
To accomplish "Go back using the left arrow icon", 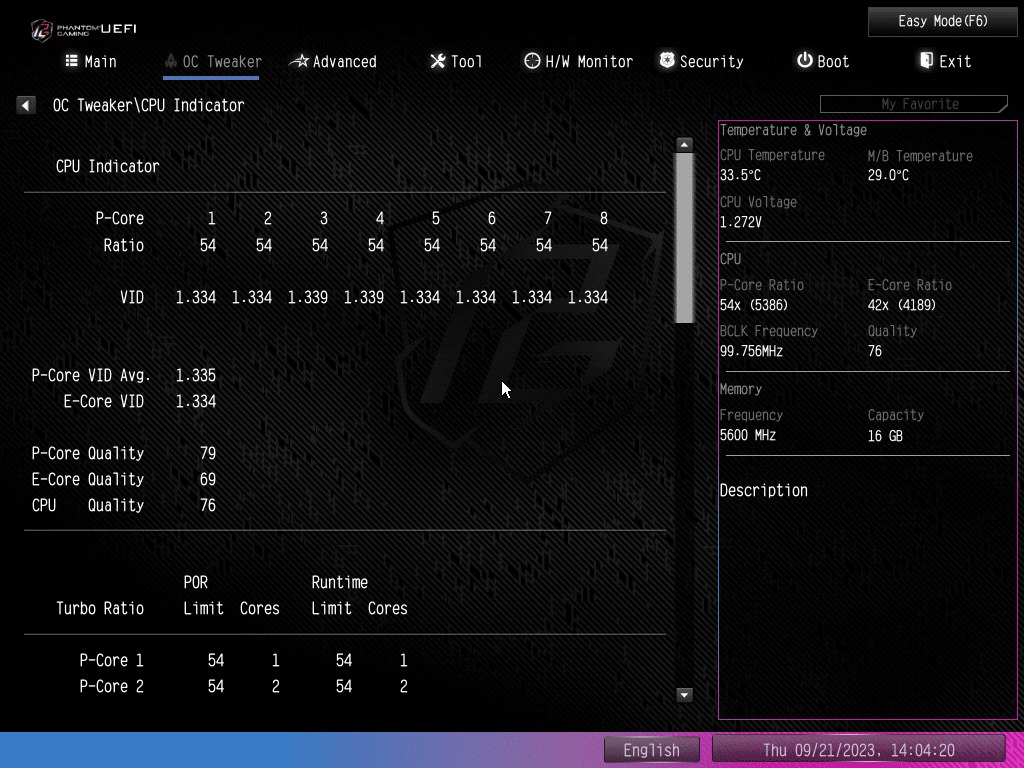I will click(x=26, y=105).
